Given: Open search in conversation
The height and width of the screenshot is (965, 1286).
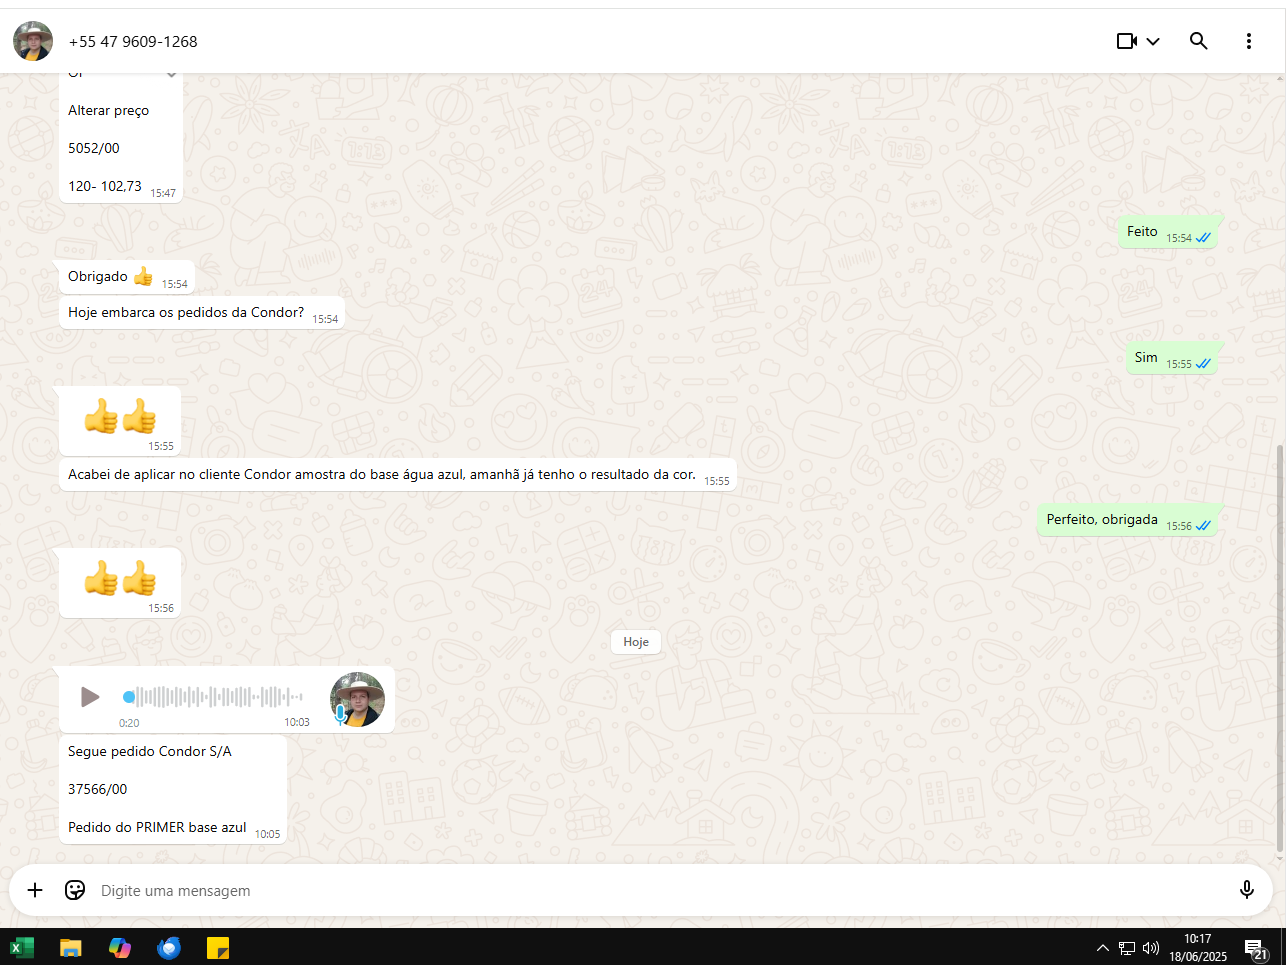Looking at the screenshot, I should pos(1198,41).
